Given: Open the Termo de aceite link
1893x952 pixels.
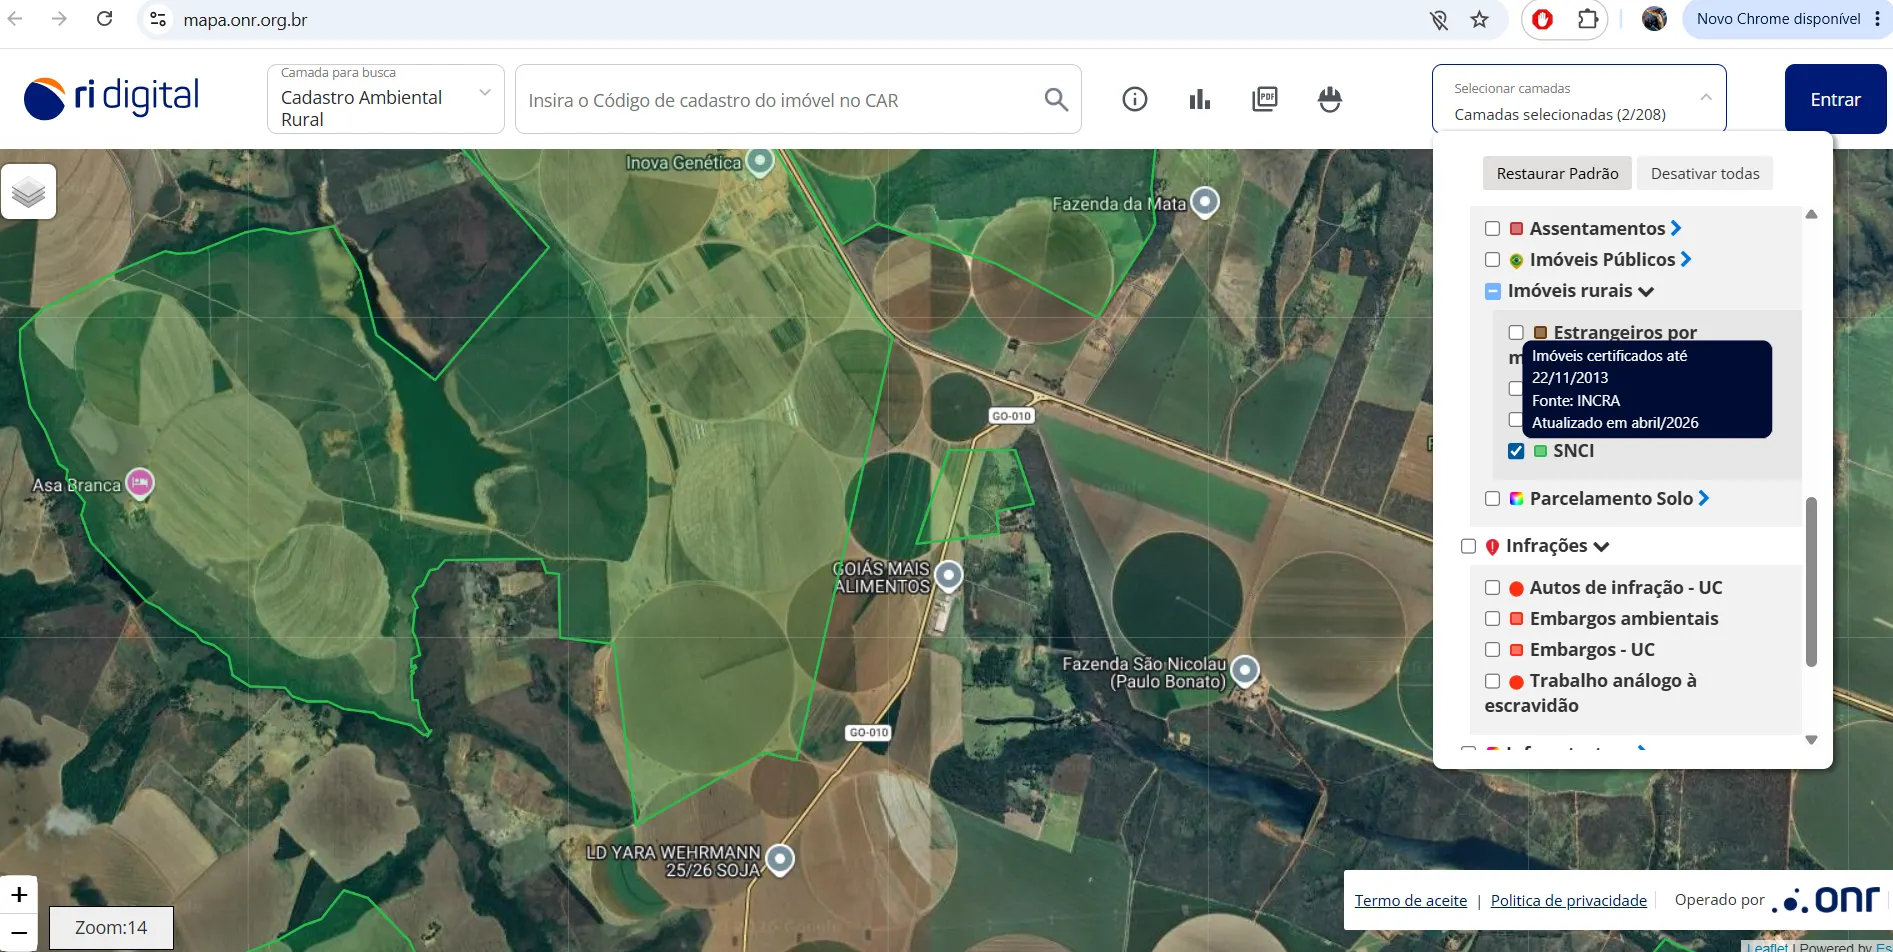Looking at the screenshot, I should pos(1411,901).
